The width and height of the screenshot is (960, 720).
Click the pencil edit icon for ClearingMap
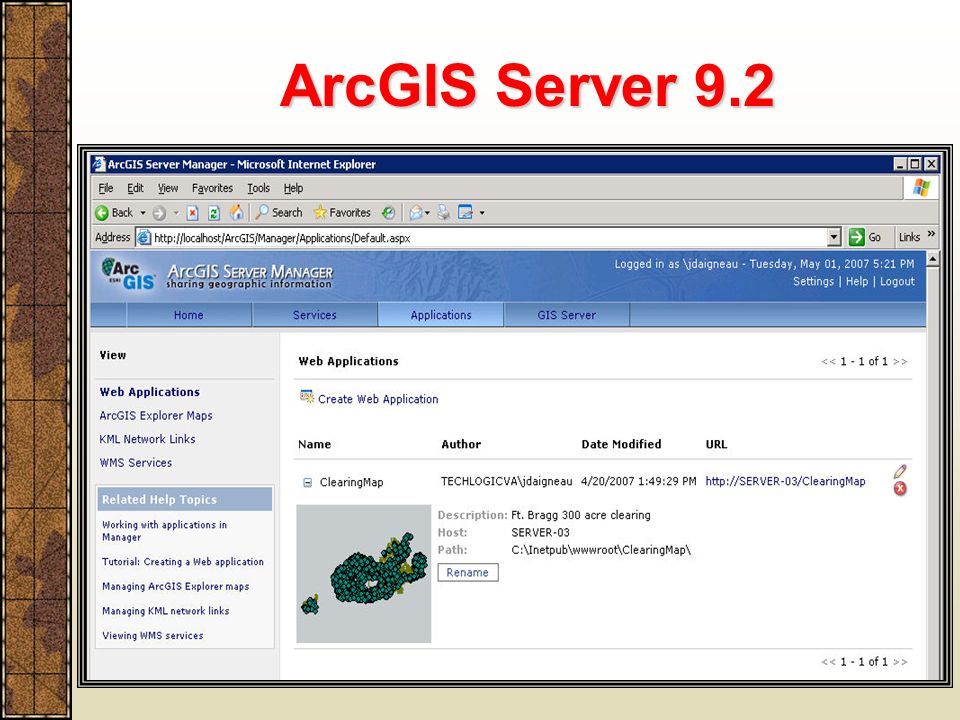click(900, 471)
